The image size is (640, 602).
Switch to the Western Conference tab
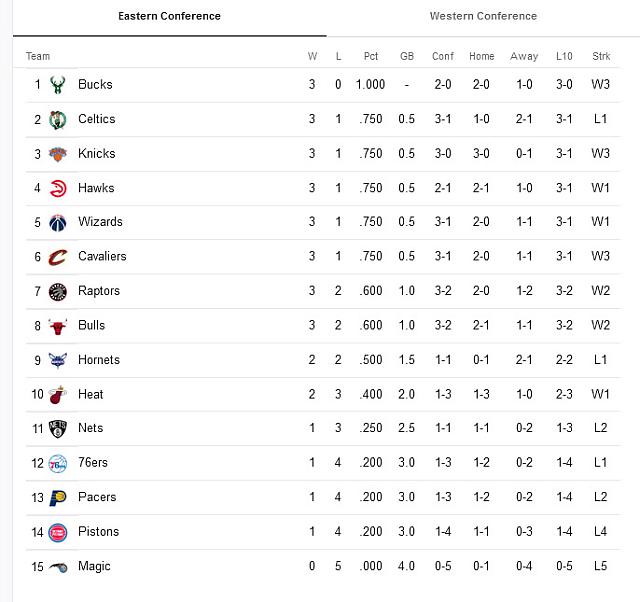pos(483,16)
